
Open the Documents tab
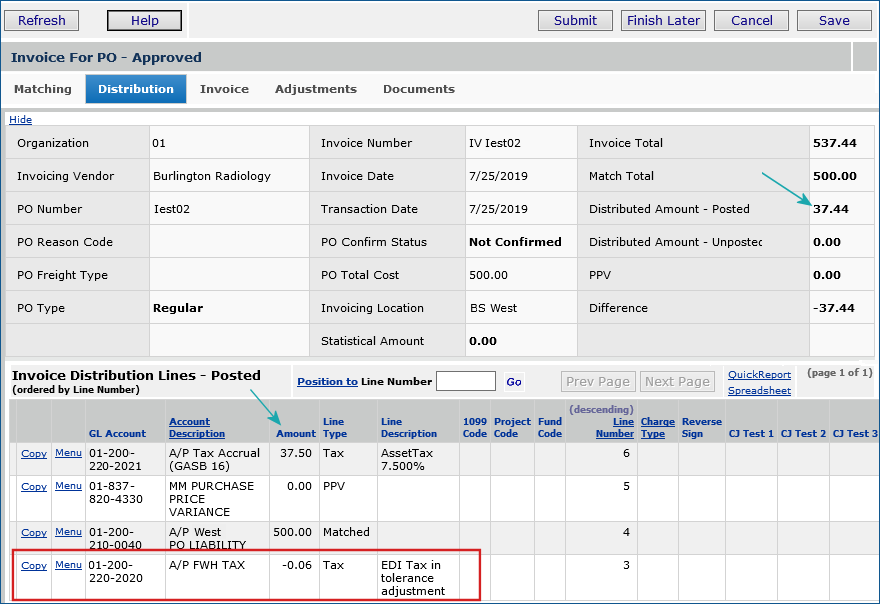[419, 89]
